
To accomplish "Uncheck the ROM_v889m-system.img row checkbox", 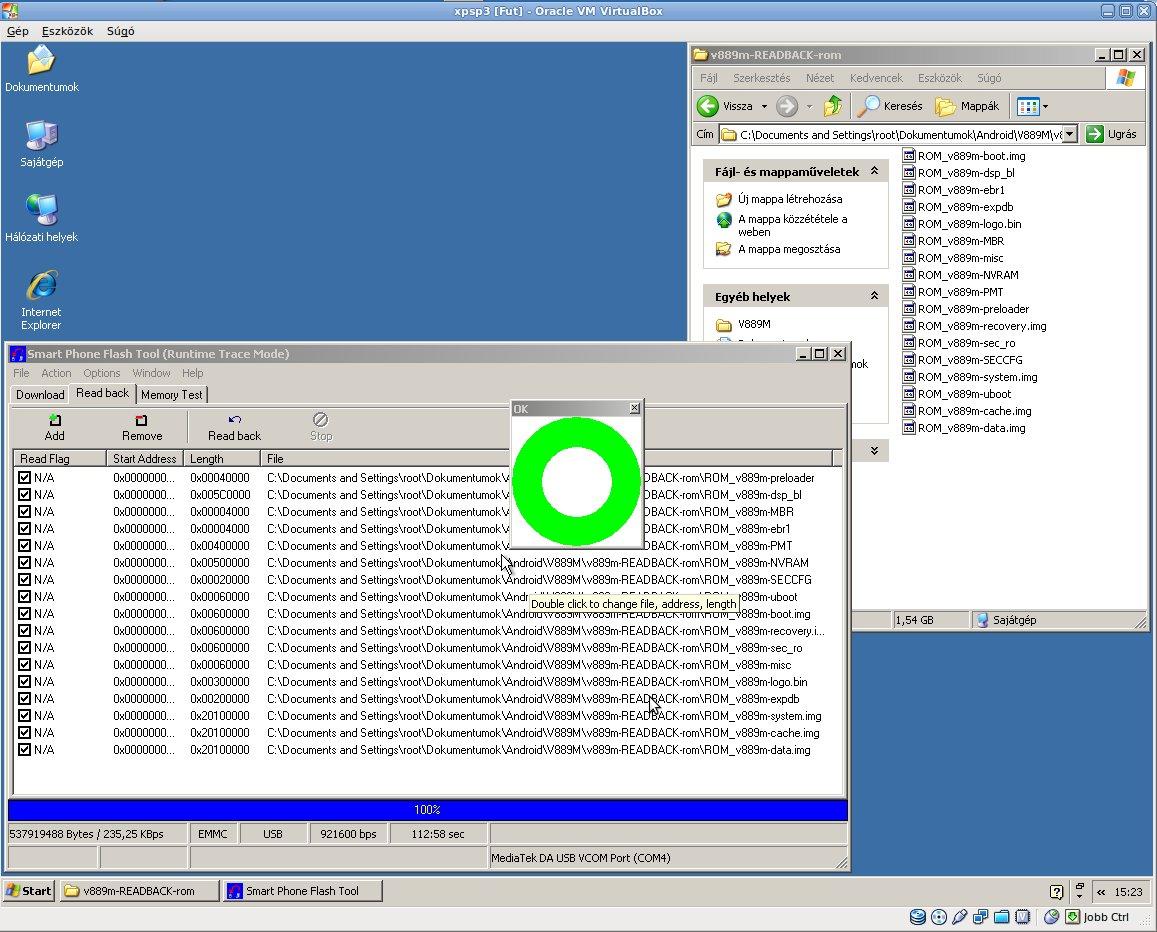I will (24, 715).
